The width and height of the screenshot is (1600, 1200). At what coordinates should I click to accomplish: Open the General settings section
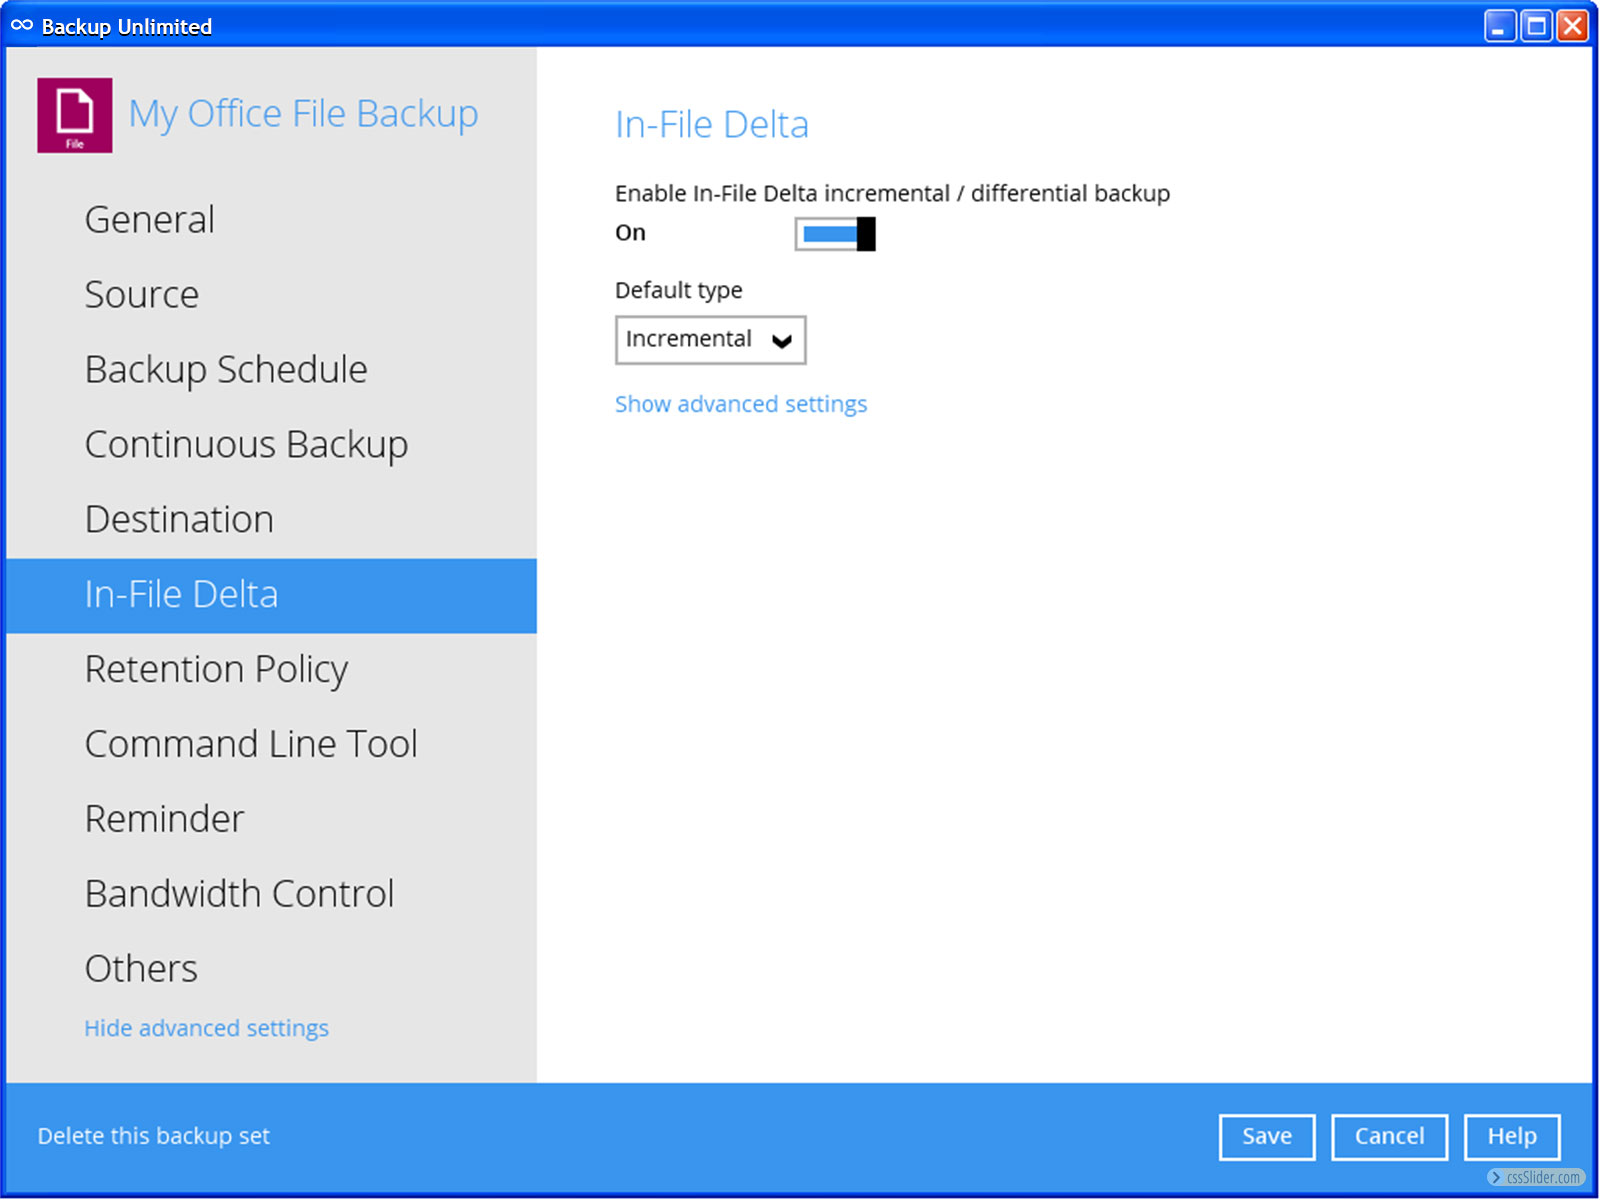149,220
